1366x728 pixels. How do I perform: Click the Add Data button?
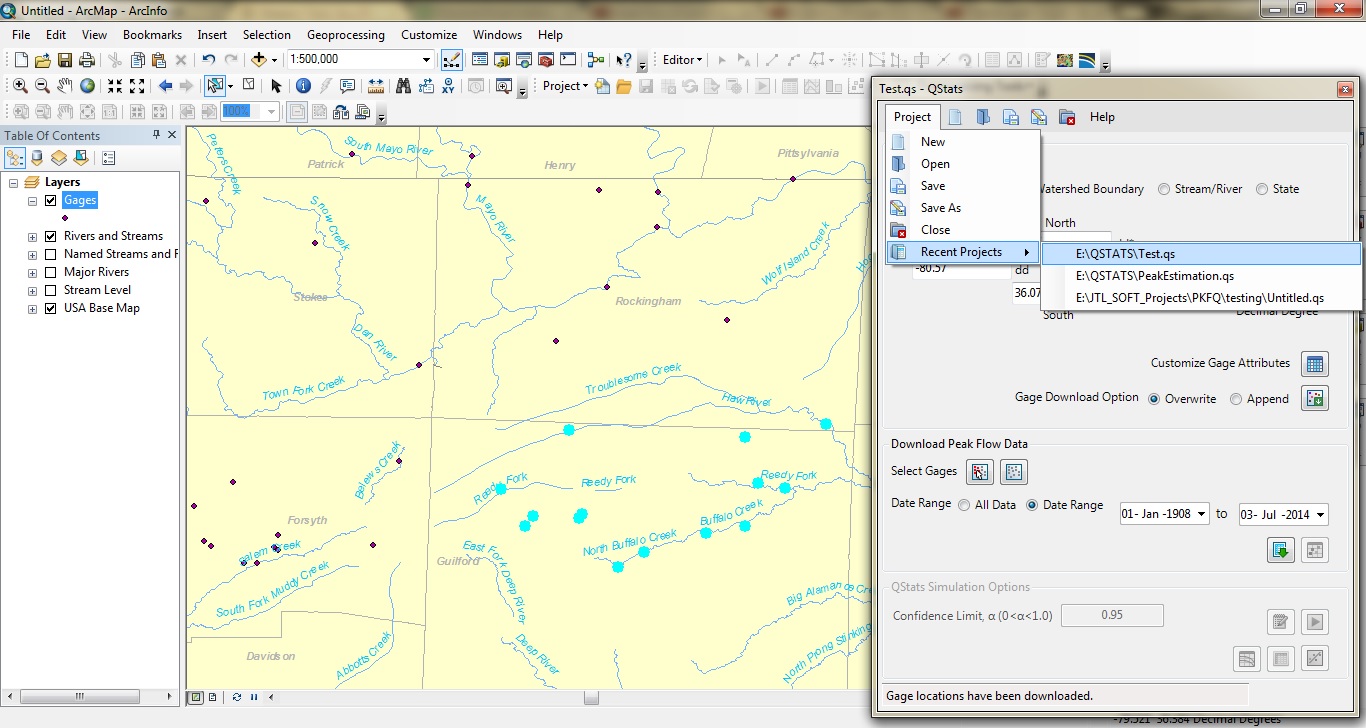260,60
